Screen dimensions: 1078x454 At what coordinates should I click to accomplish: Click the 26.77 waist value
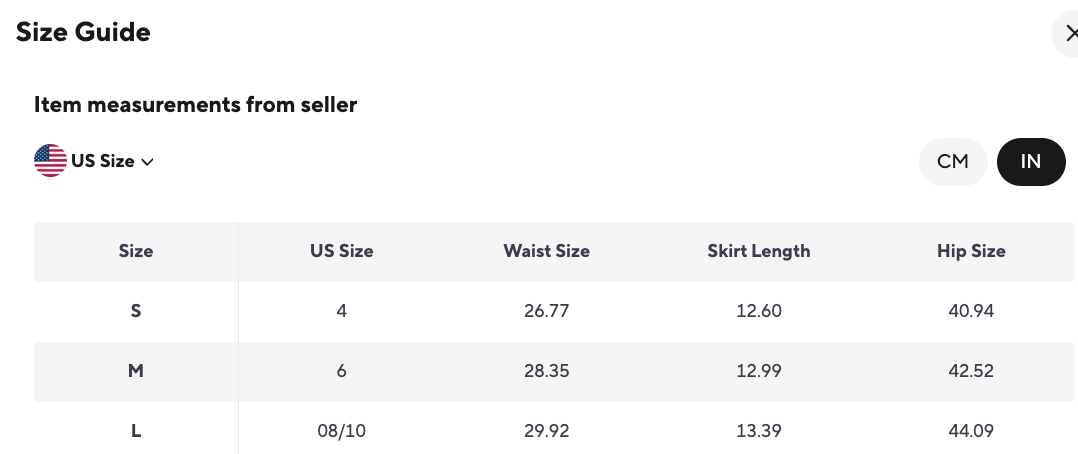[546, 311]
